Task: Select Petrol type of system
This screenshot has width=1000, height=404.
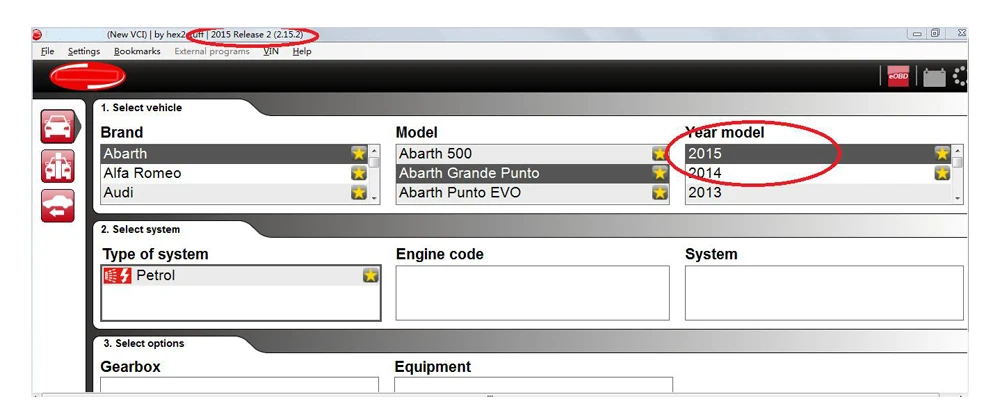Action: coord(241,276)
